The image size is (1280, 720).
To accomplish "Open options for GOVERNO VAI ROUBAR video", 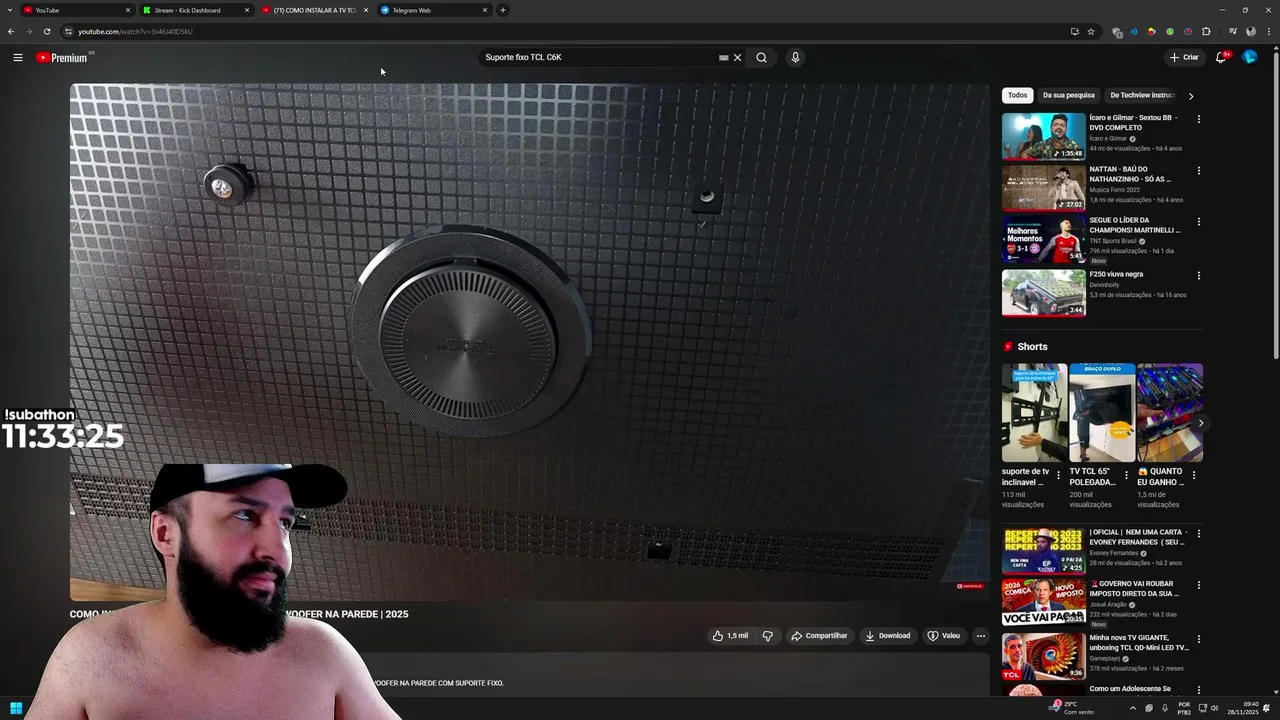I will pyautogui.click(x=1199, y=585).
